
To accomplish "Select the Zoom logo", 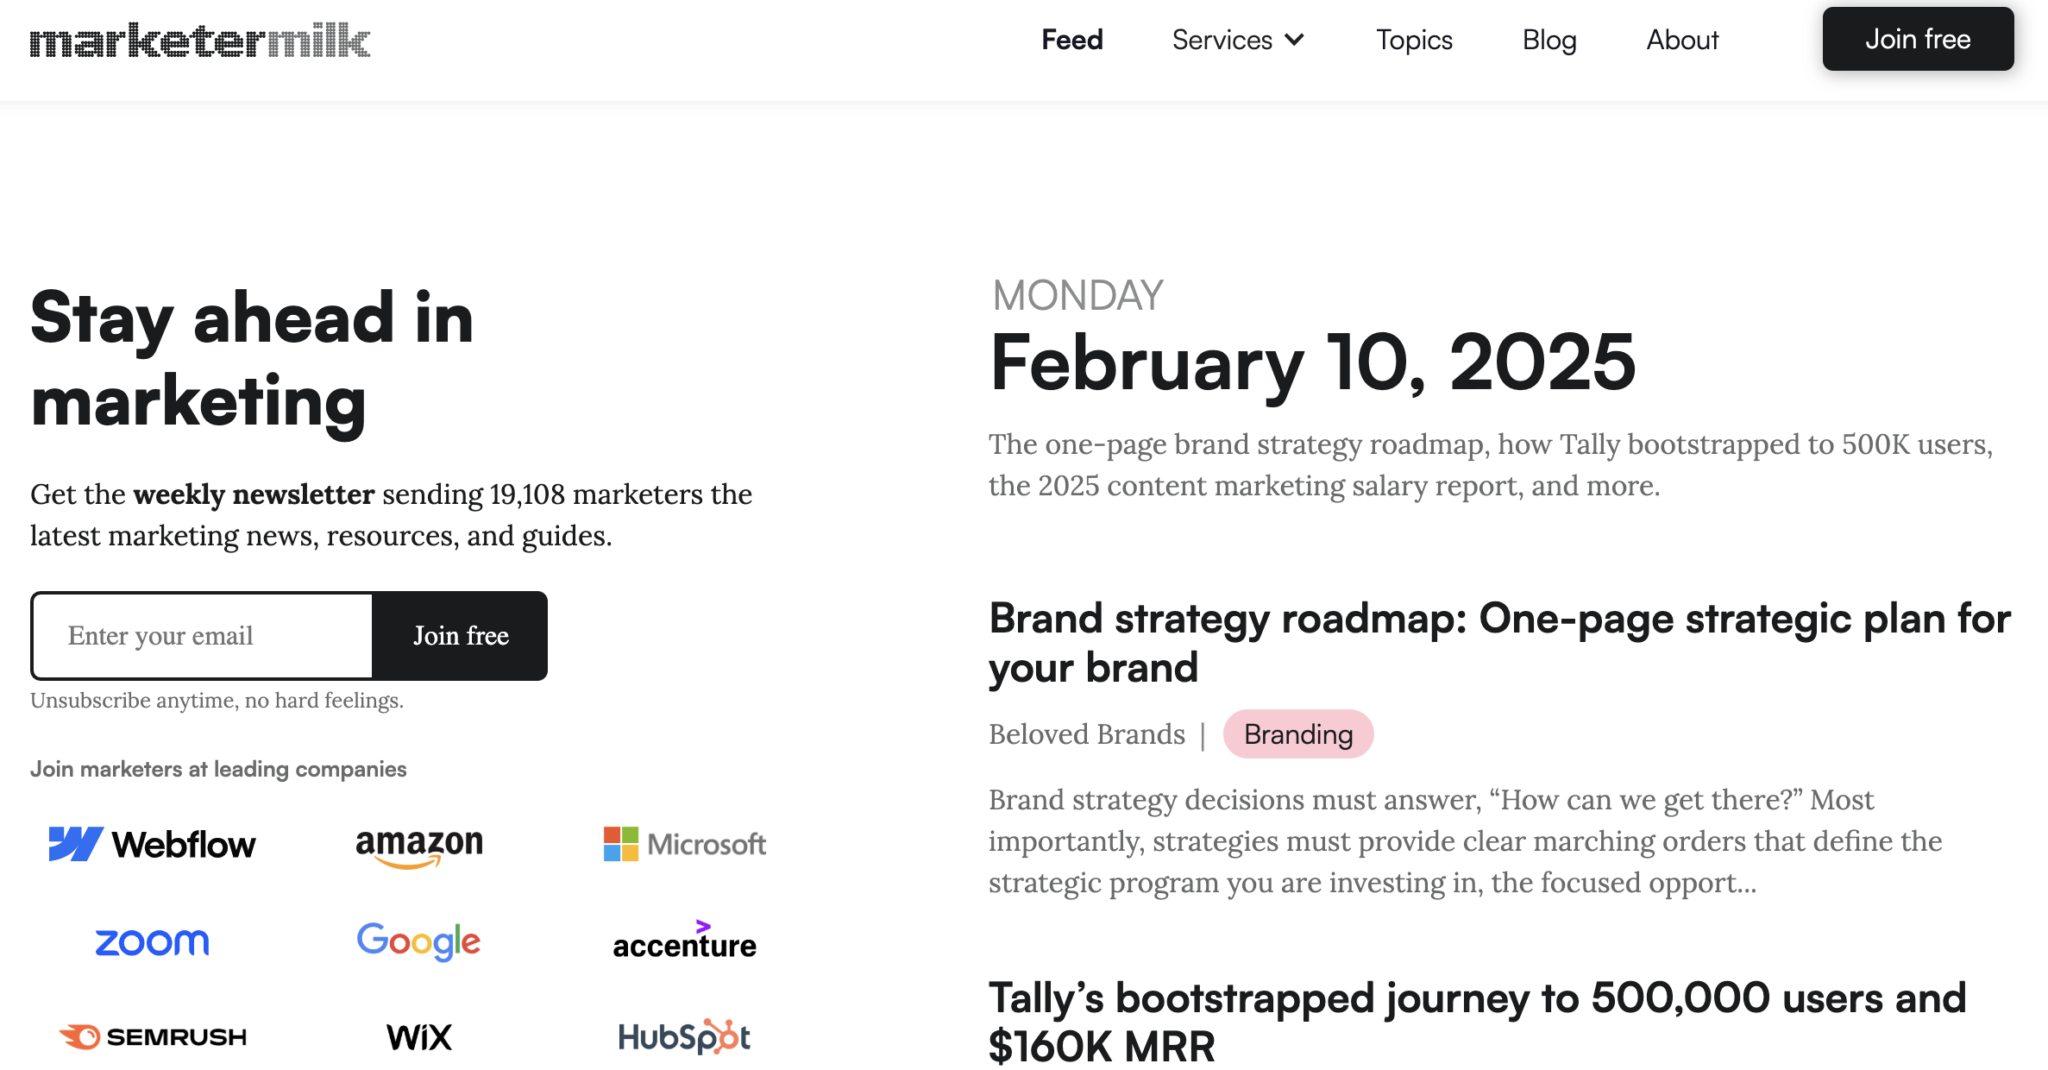I will coord(152,941).
